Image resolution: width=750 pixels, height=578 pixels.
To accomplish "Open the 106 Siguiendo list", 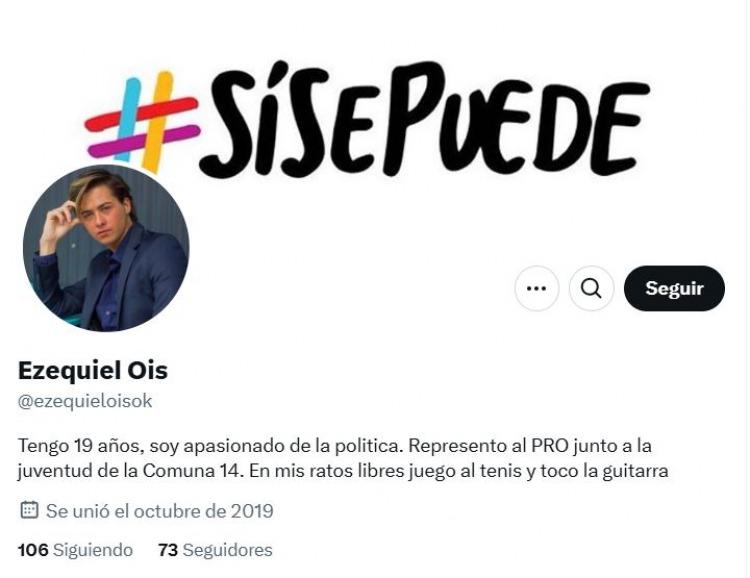I will click(76, 550).
